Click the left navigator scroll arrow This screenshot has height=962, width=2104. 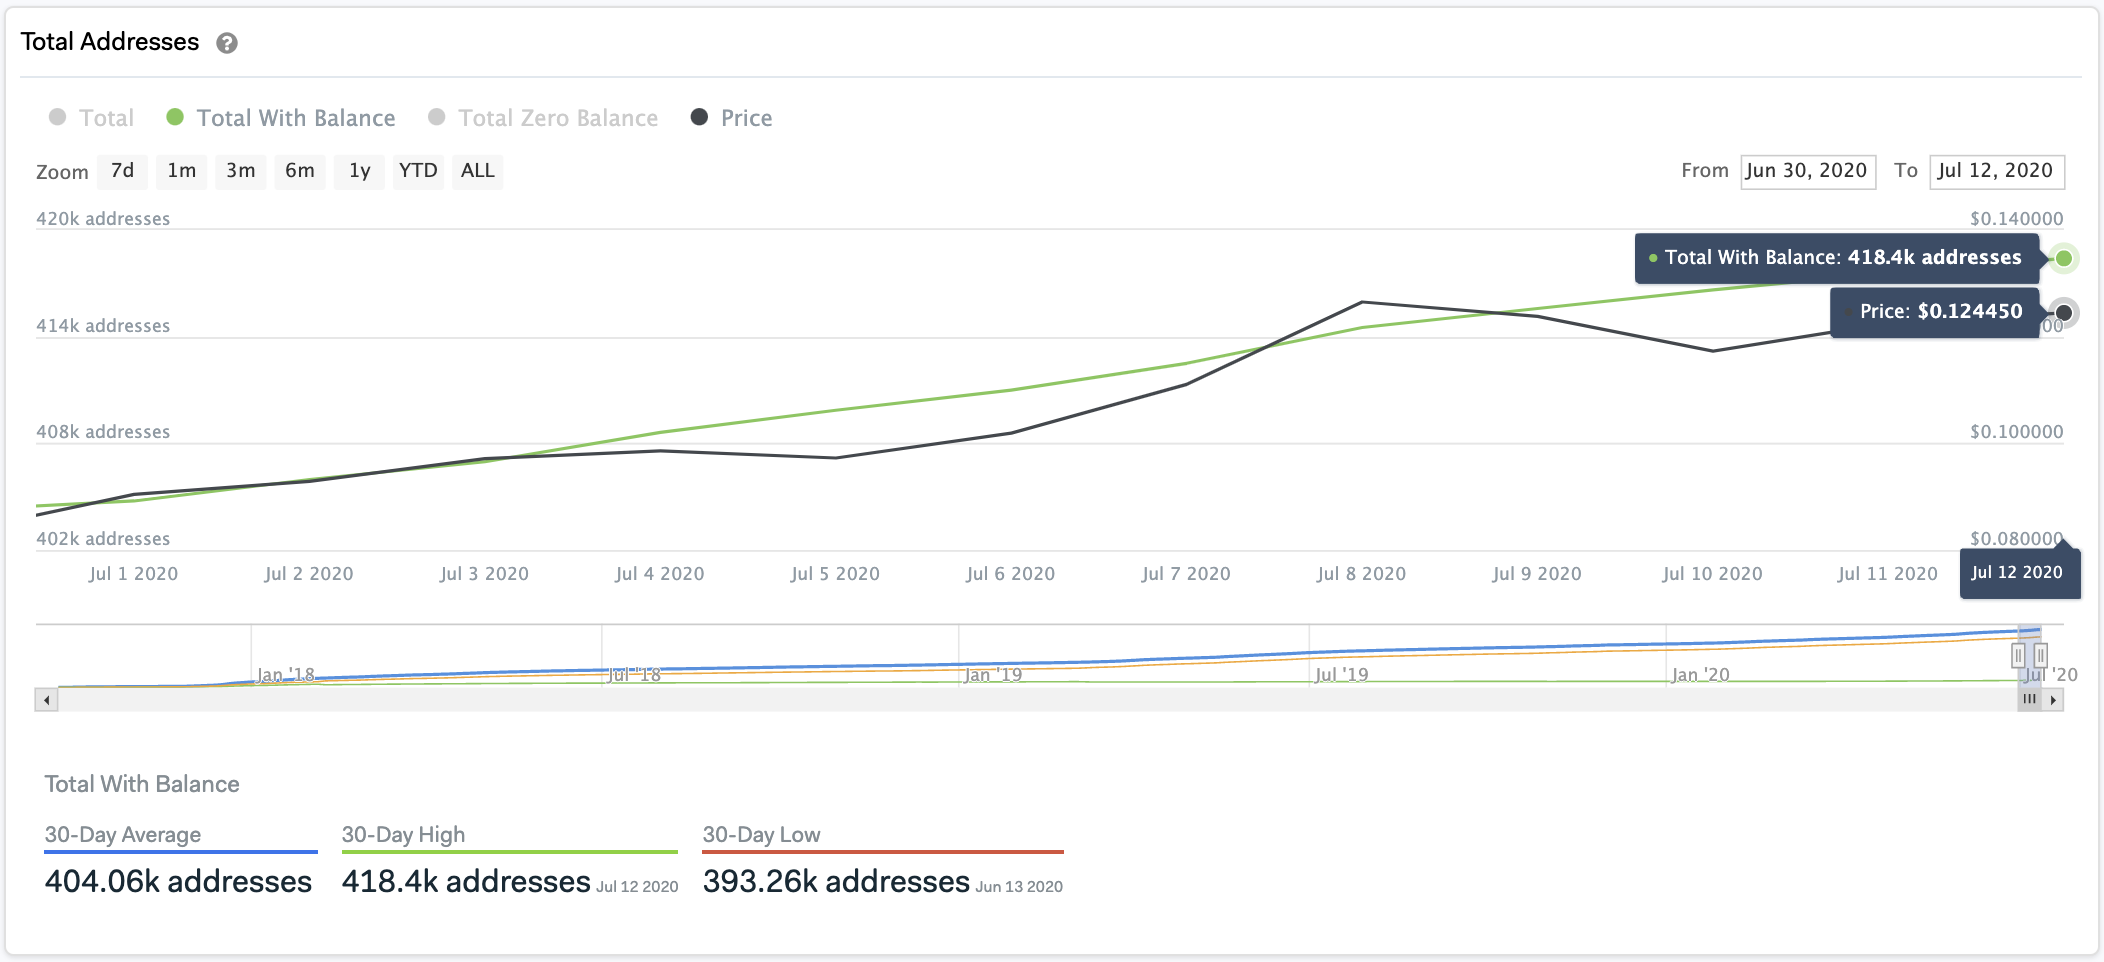pyautogui.click(x=46, y=700)
